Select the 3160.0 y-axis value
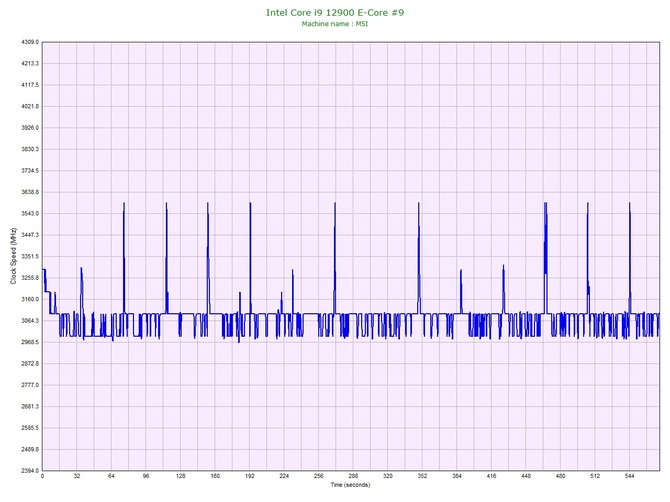670x502 pixels. [x=30, y=299]
